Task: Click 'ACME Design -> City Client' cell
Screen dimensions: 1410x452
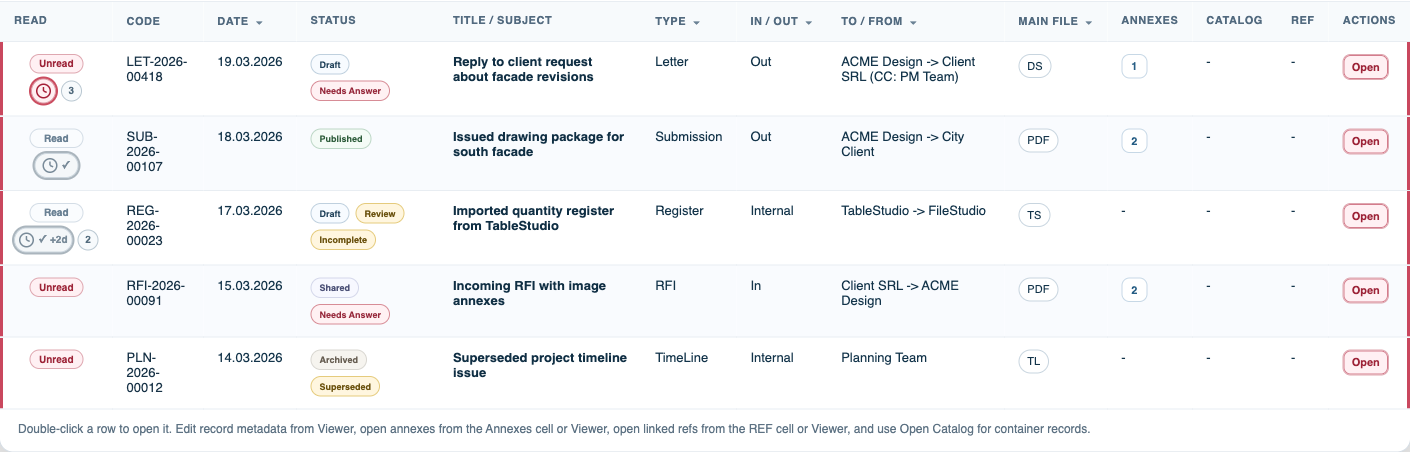Action: coord(903,144)
